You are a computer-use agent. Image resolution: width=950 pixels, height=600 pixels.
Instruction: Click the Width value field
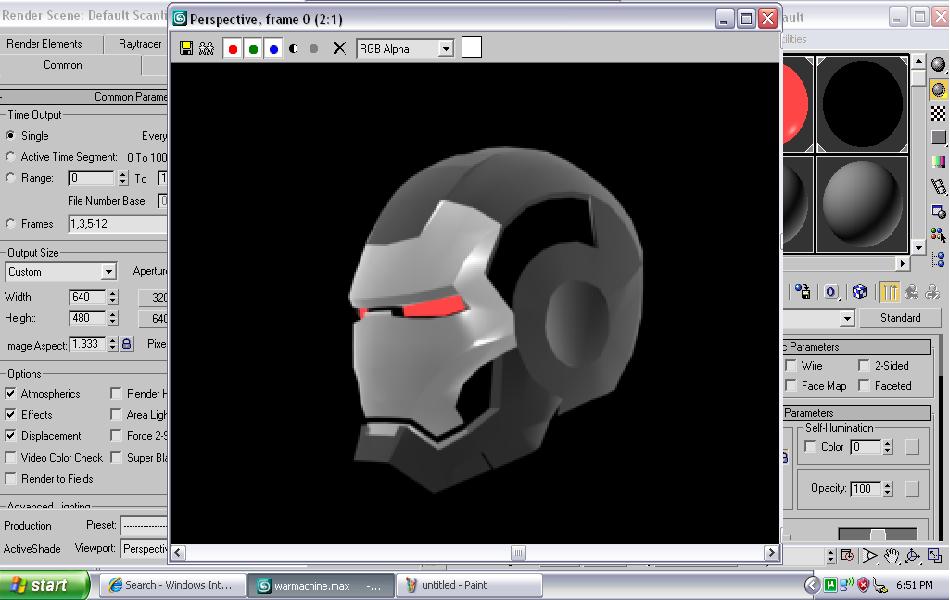point(88,297)
